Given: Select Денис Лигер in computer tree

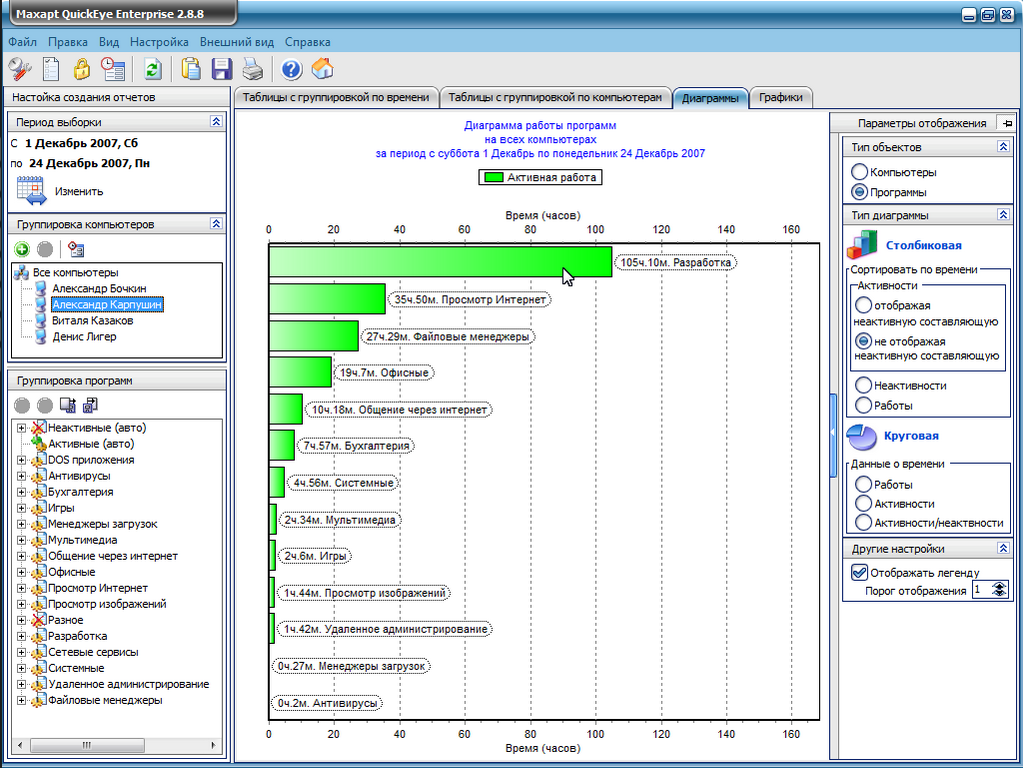Looking at the screenshot, I should [84, 337].
